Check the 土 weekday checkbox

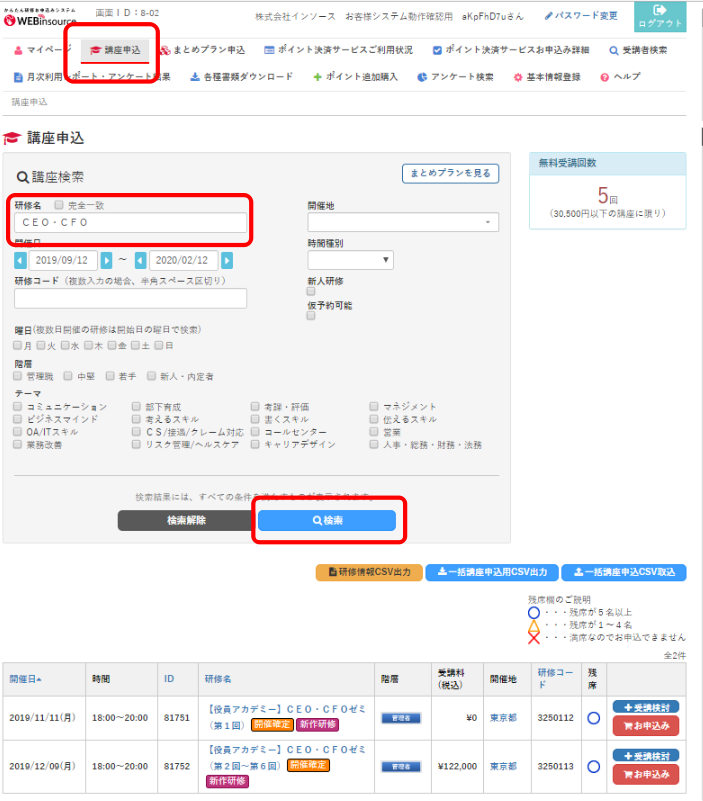[135, 345]
